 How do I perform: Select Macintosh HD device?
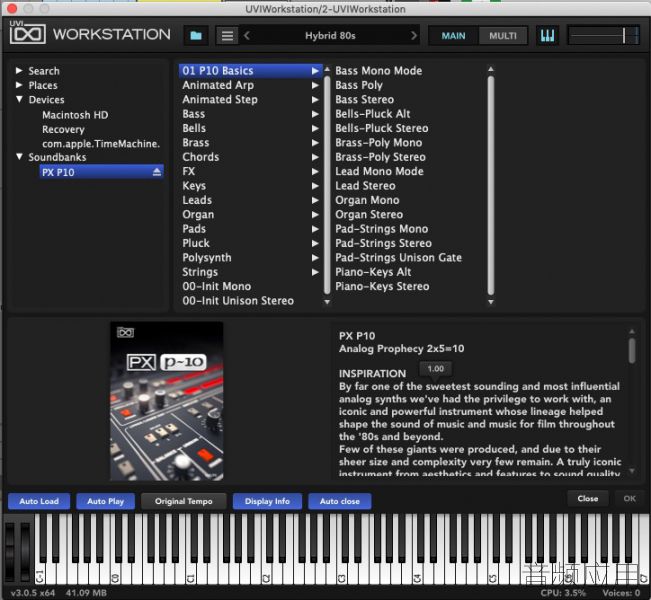point(75,115)
